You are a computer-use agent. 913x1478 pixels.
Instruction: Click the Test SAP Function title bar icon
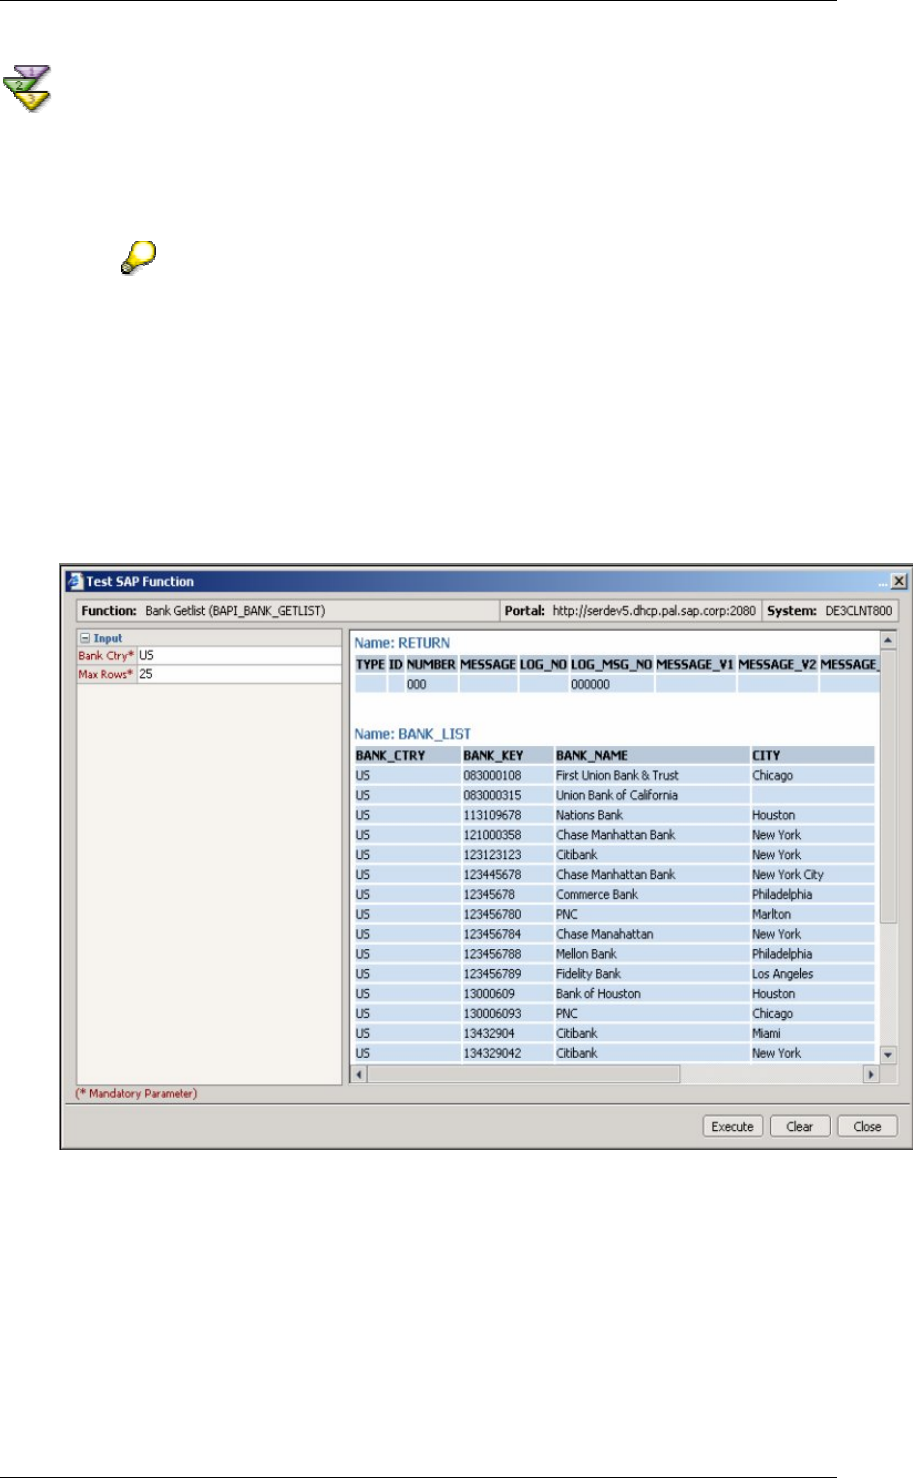(x=74, y=582)
